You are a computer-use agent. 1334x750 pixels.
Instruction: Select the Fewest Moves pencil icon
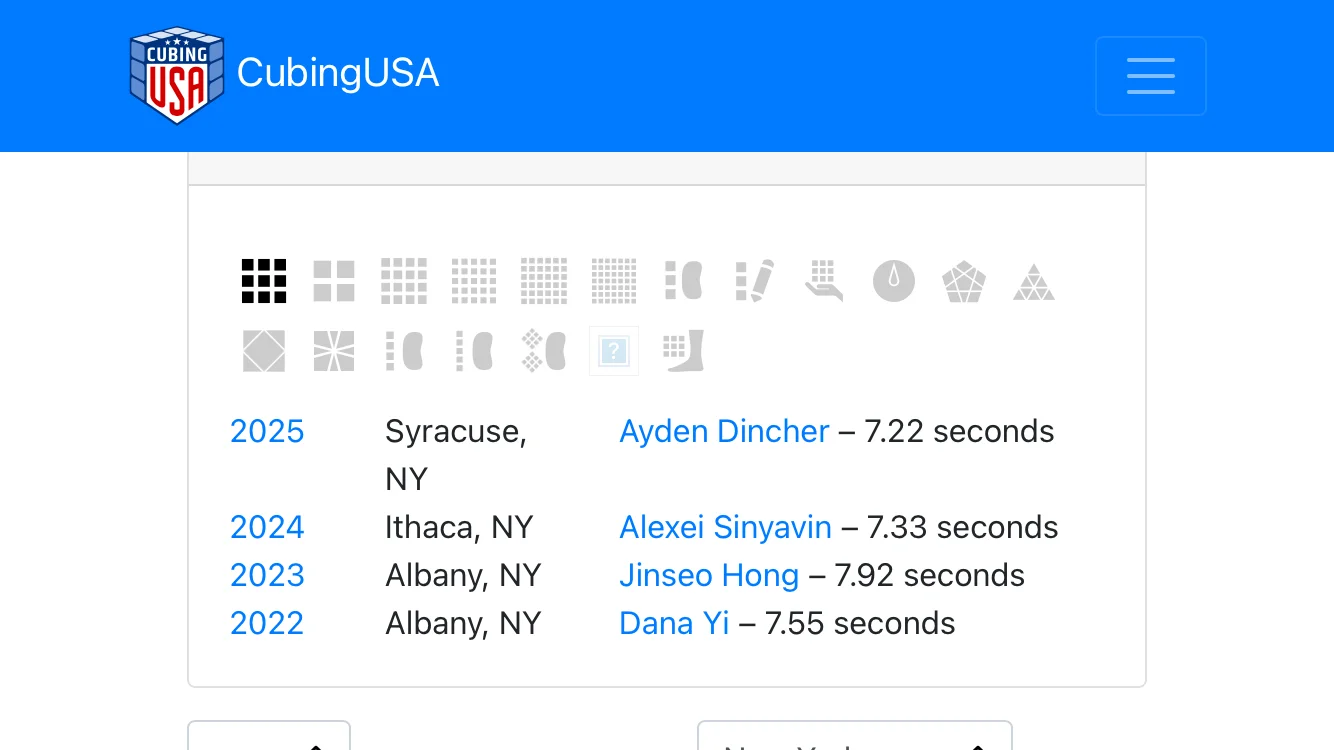(x=754, y=281)
